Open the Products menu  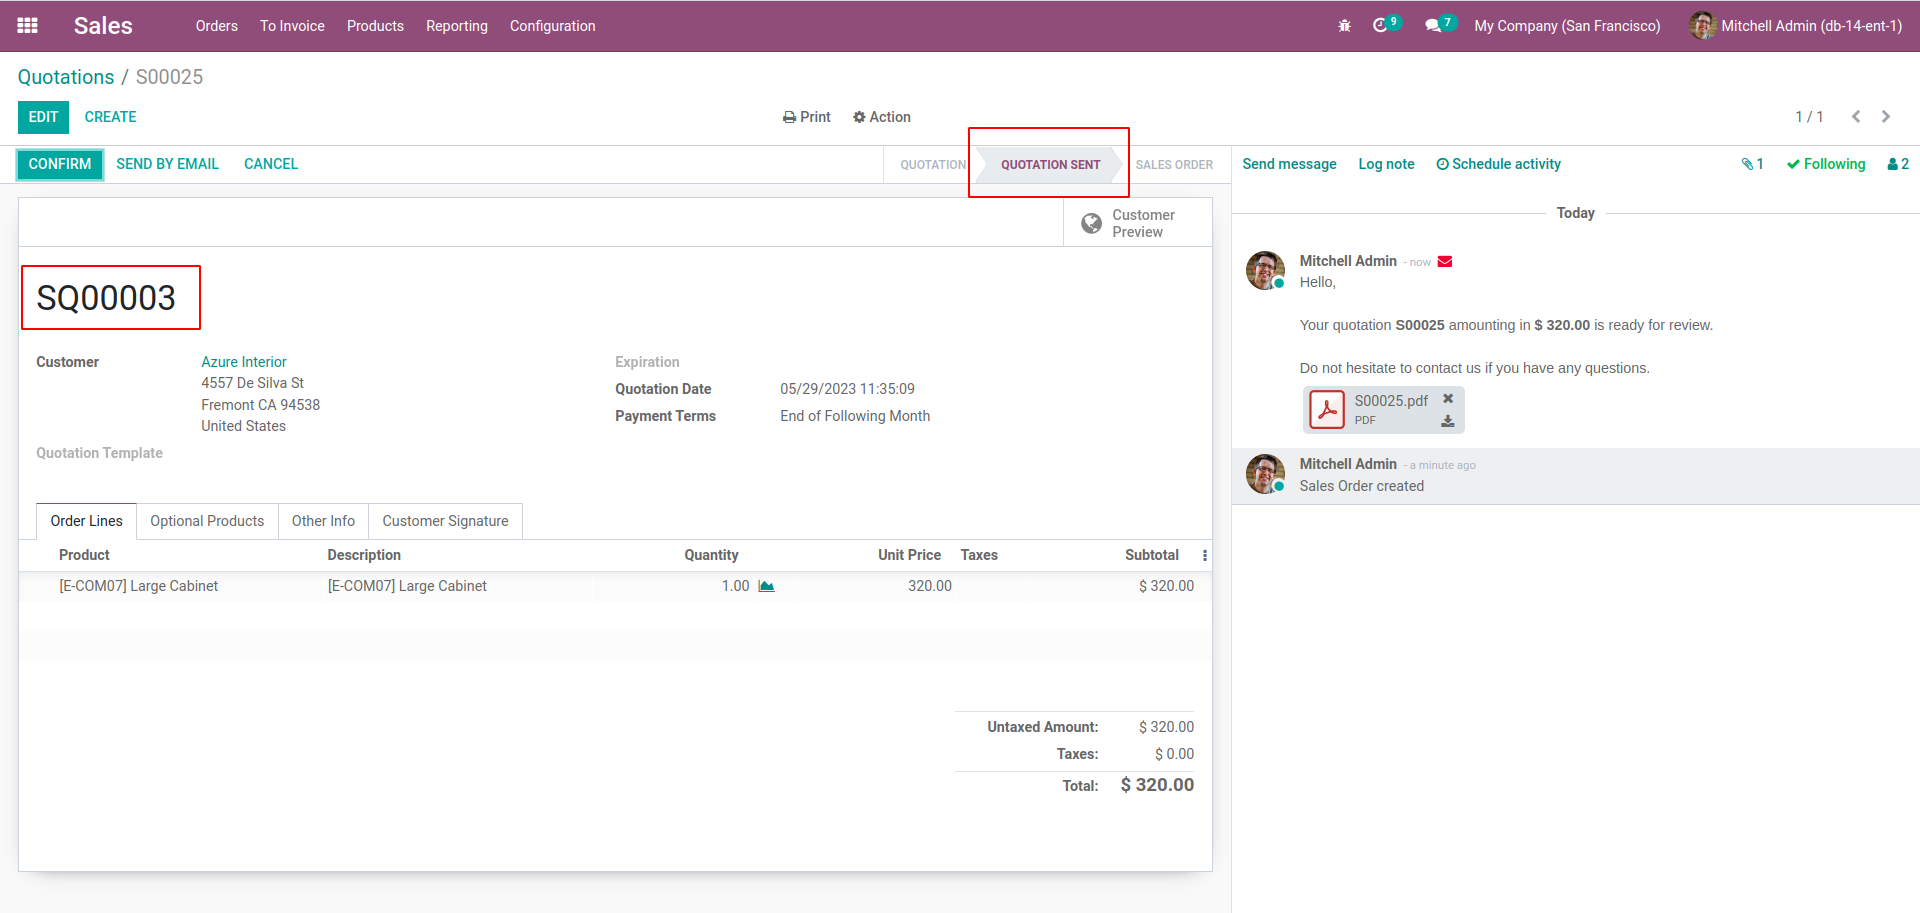pos(375,26)
